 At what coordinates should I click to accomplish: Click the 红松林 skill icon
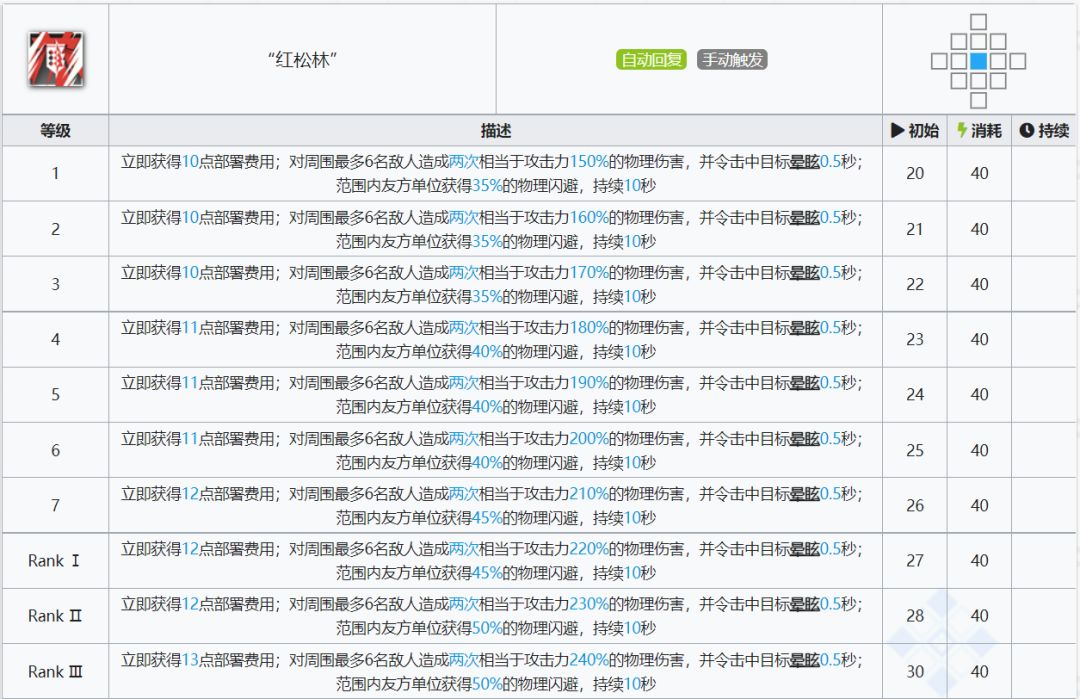pos(55,59)
